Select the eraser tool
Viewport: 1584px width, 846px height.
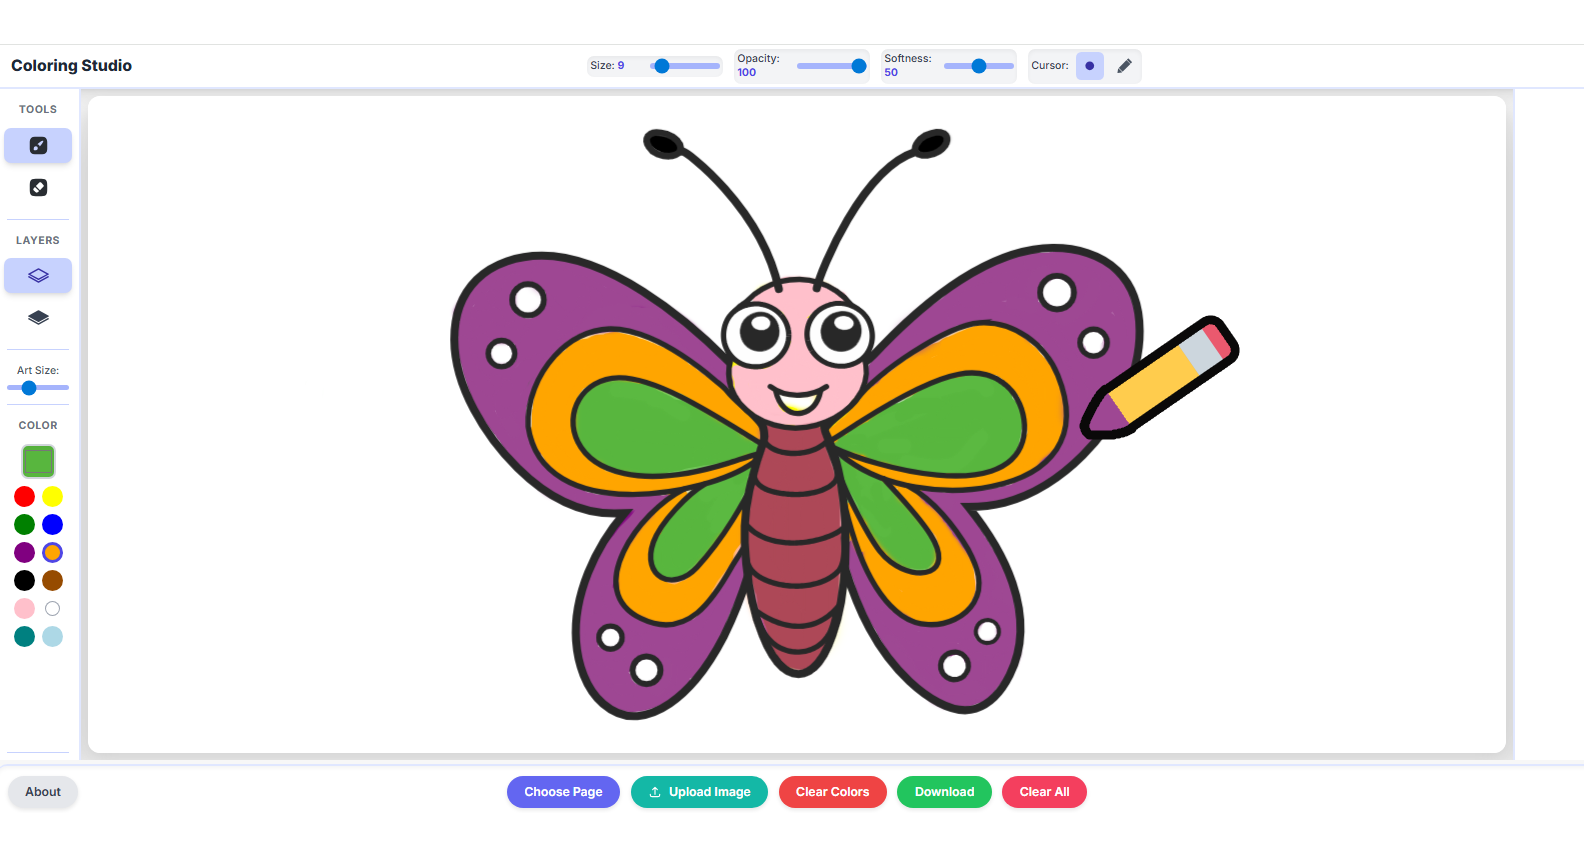point(38,188)
